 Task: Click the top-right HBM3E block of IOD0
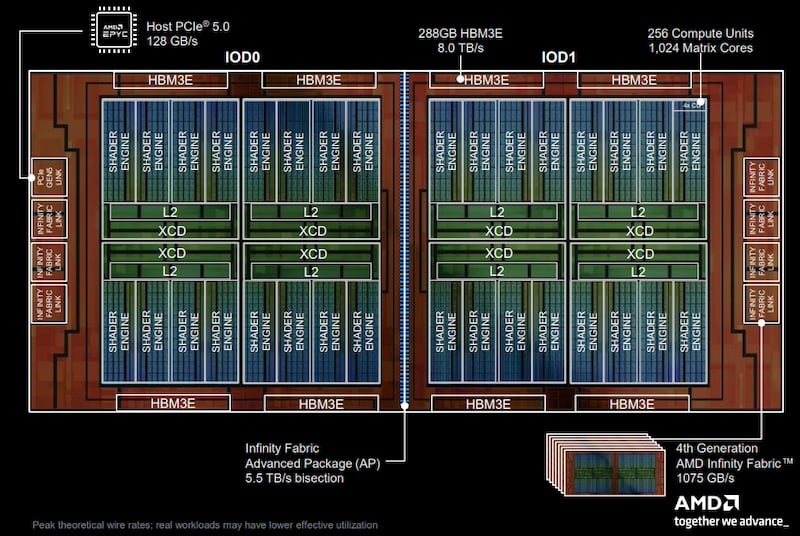[x=319, y=80]
